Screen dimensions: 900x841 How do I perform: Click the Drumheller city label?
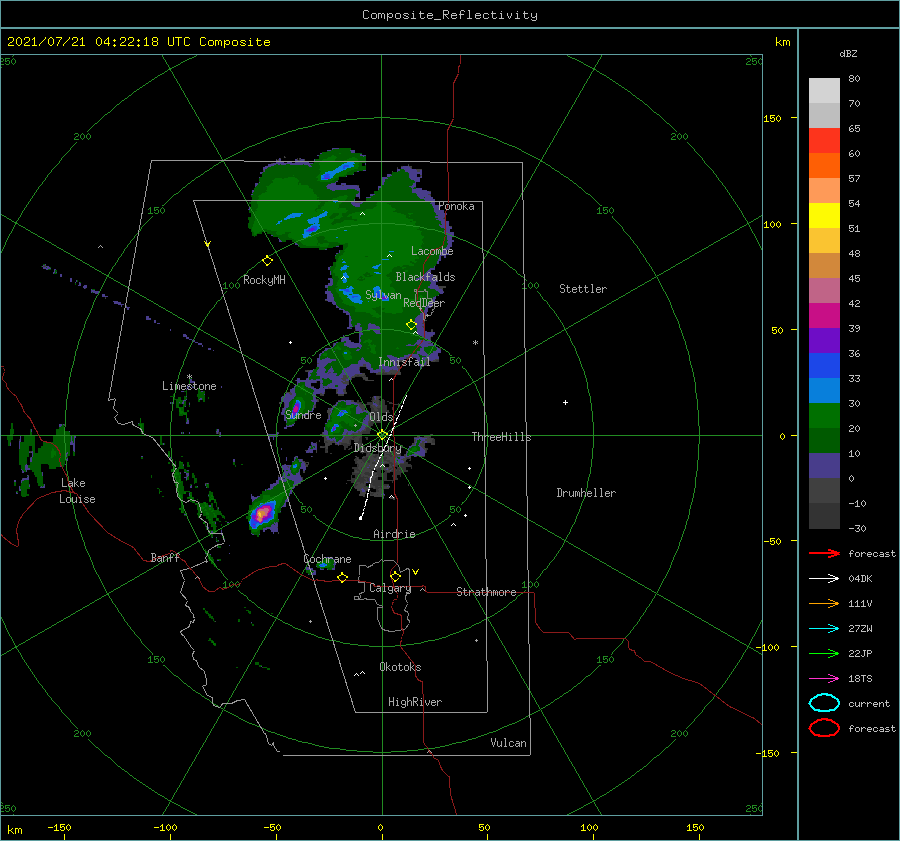click(x=586, y=493)
